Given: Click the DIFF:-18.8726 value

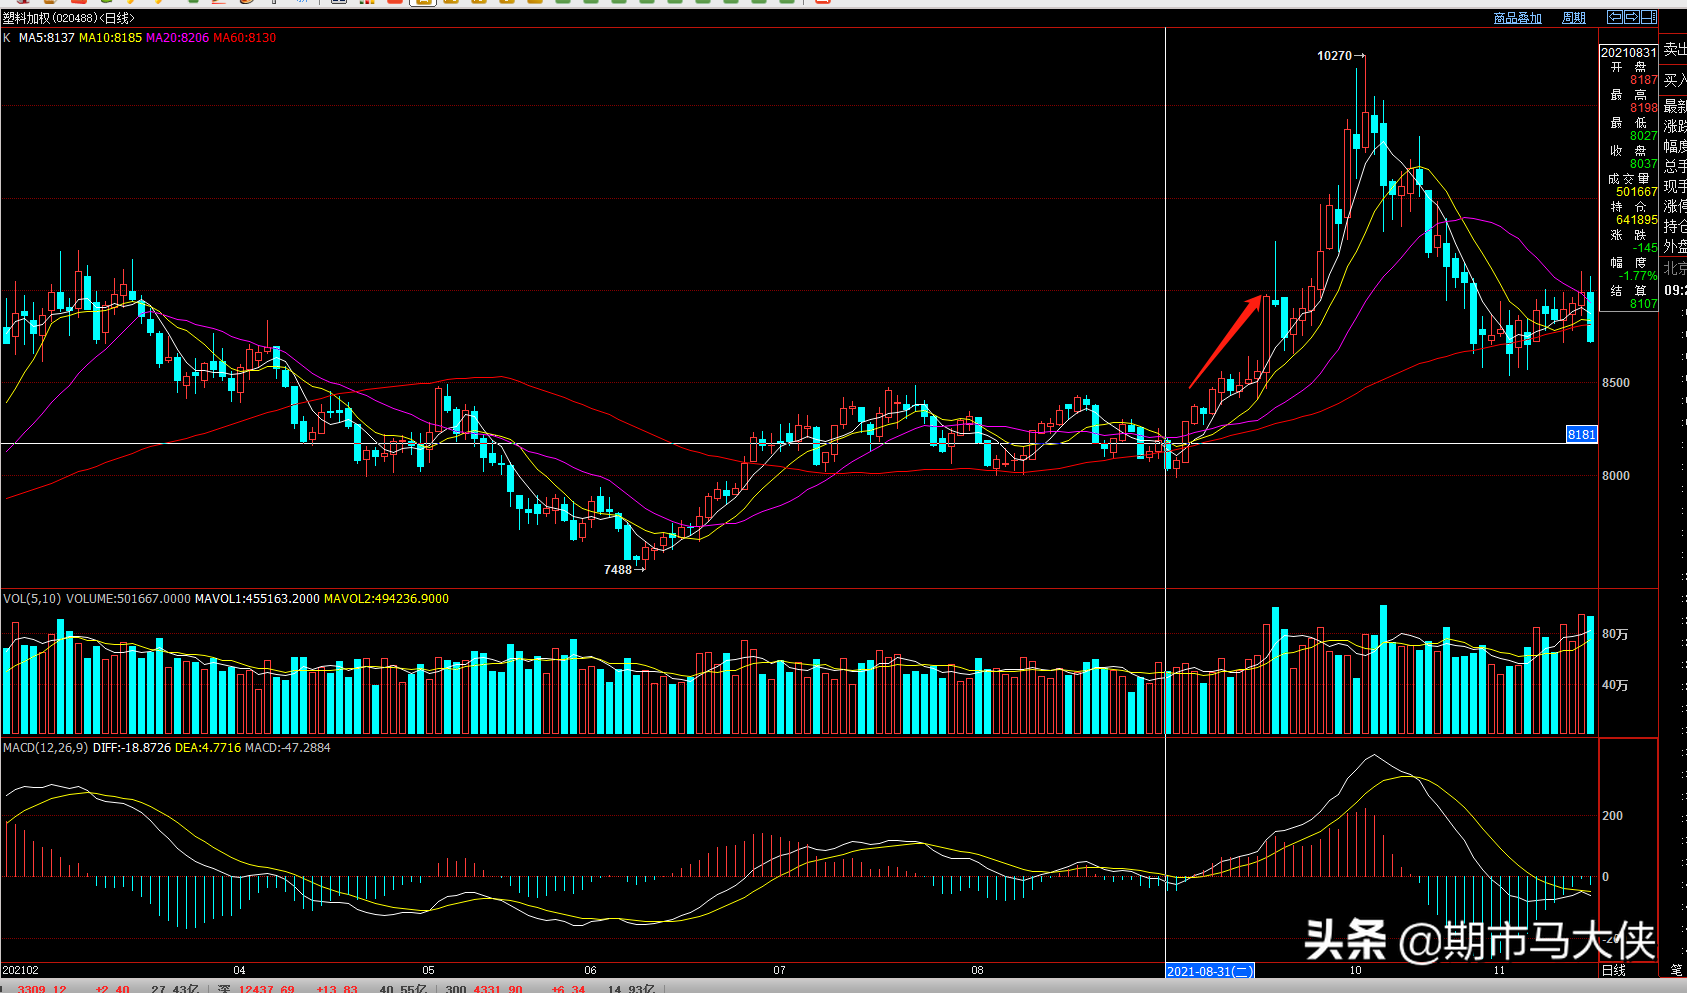Looking at the screenshot, I should pos(132,748).
